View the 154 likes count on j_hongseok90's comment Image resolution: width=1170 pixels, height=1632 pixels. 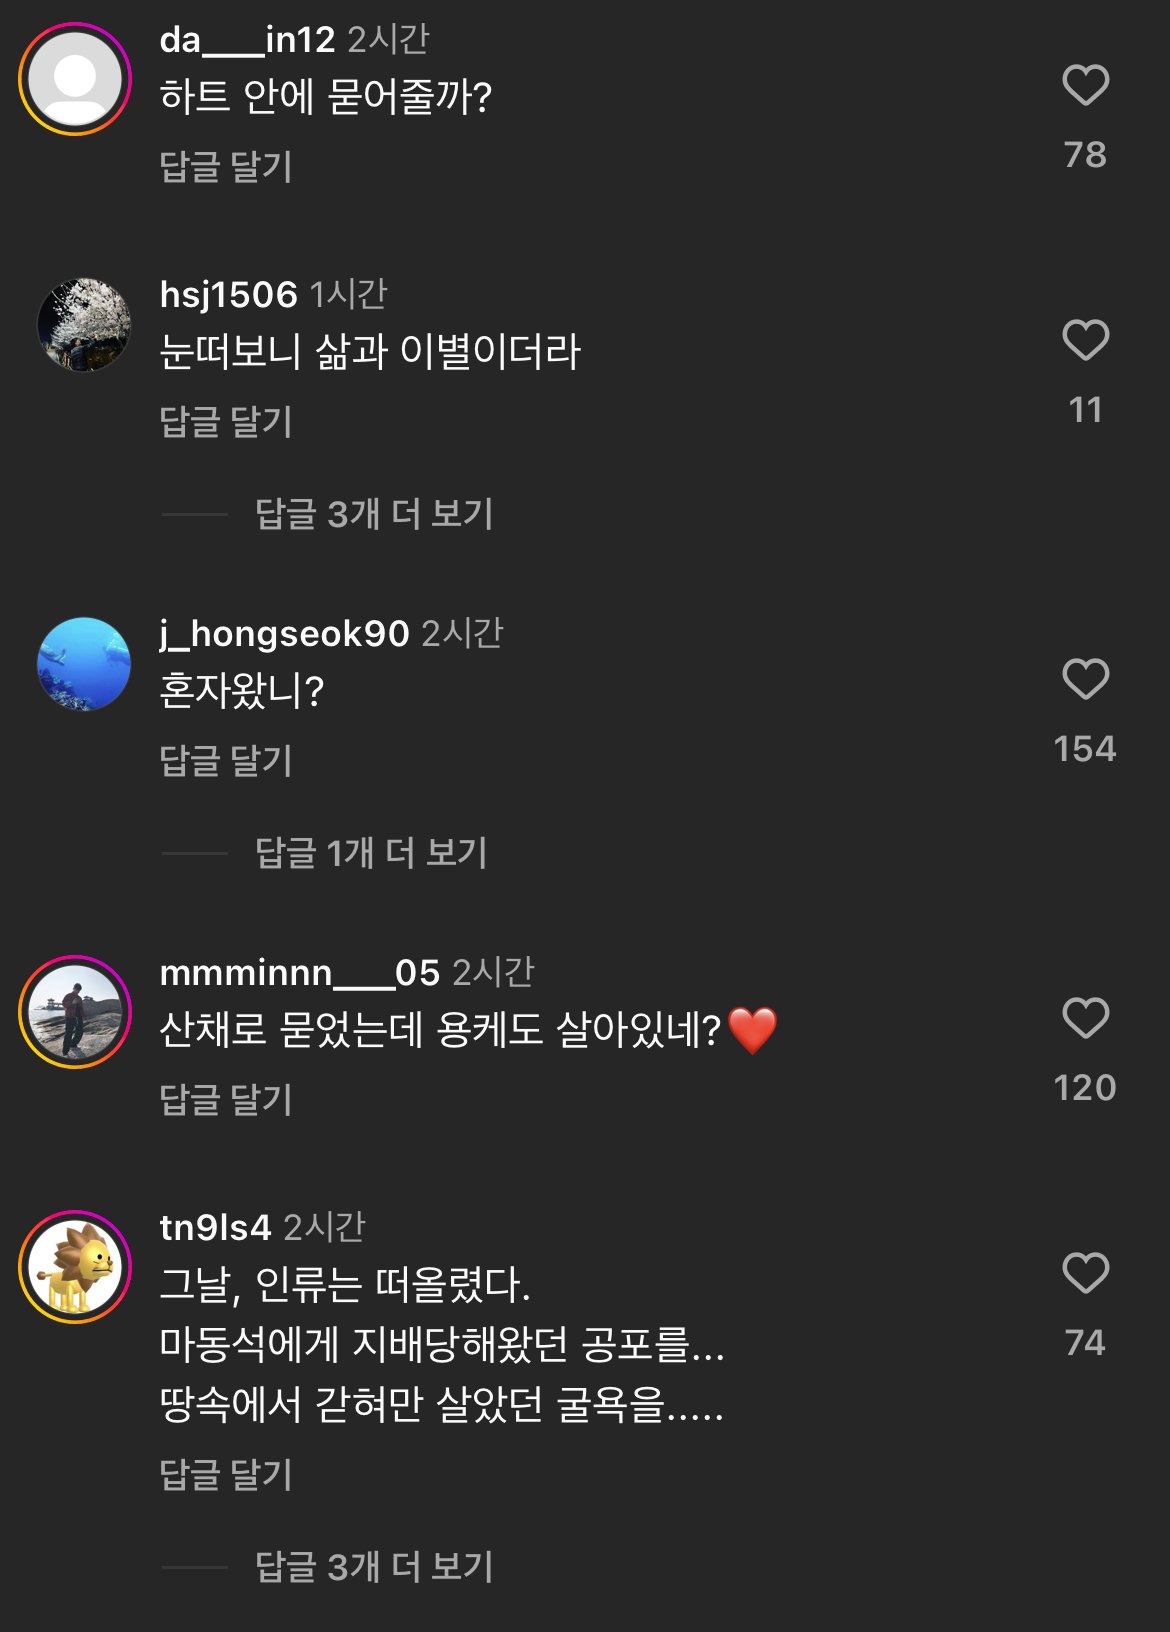[1085, 749]
